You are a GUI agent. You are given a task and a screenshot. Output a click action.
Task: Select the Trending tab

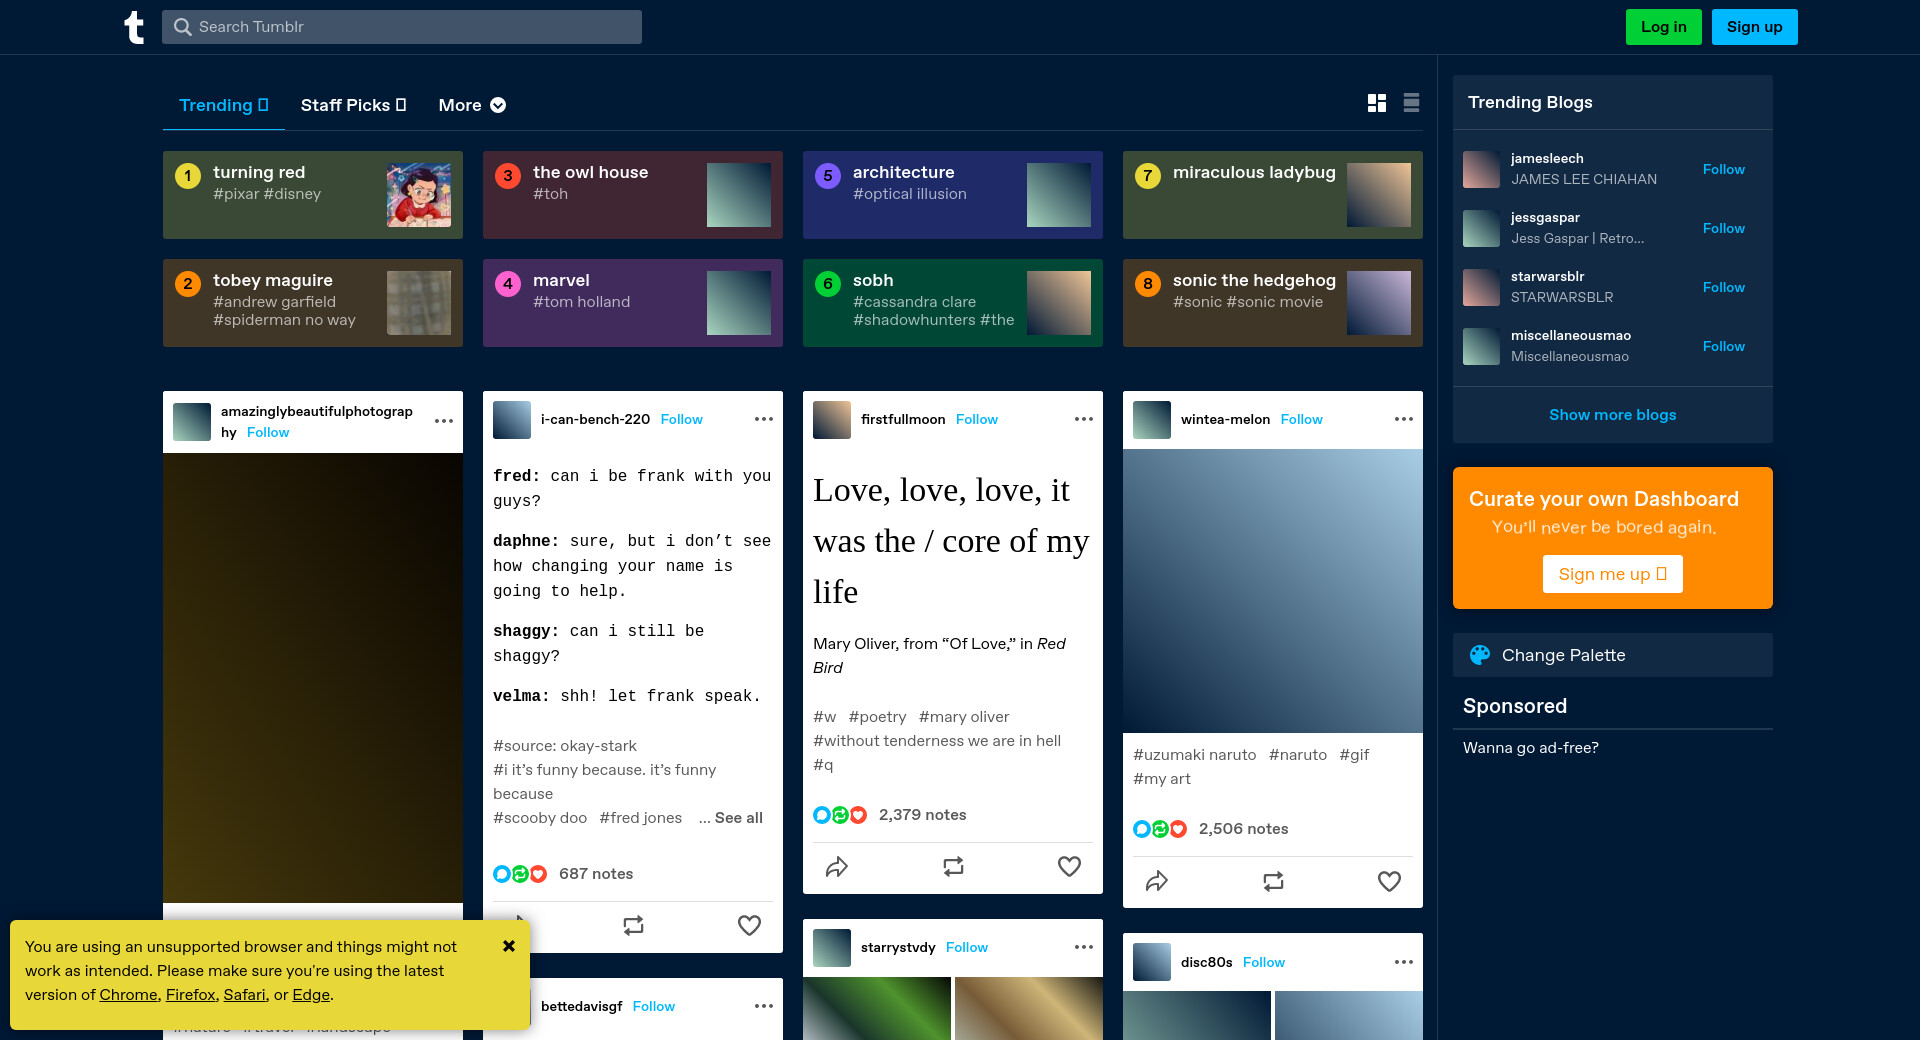pos(224,105)
